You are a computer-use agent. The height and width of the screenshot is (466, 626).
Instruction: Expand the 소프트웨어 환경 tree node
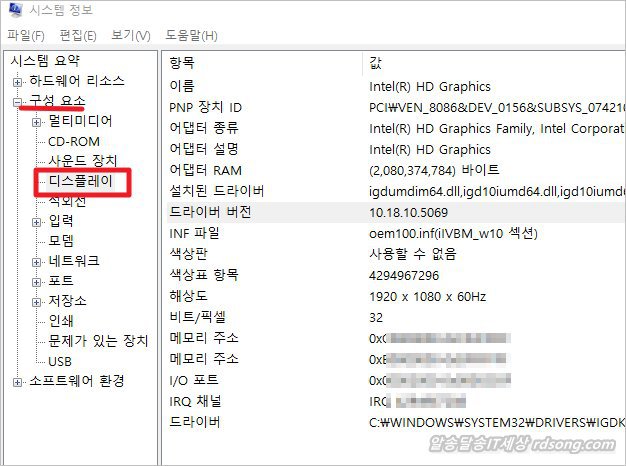(x=17, y=381)
